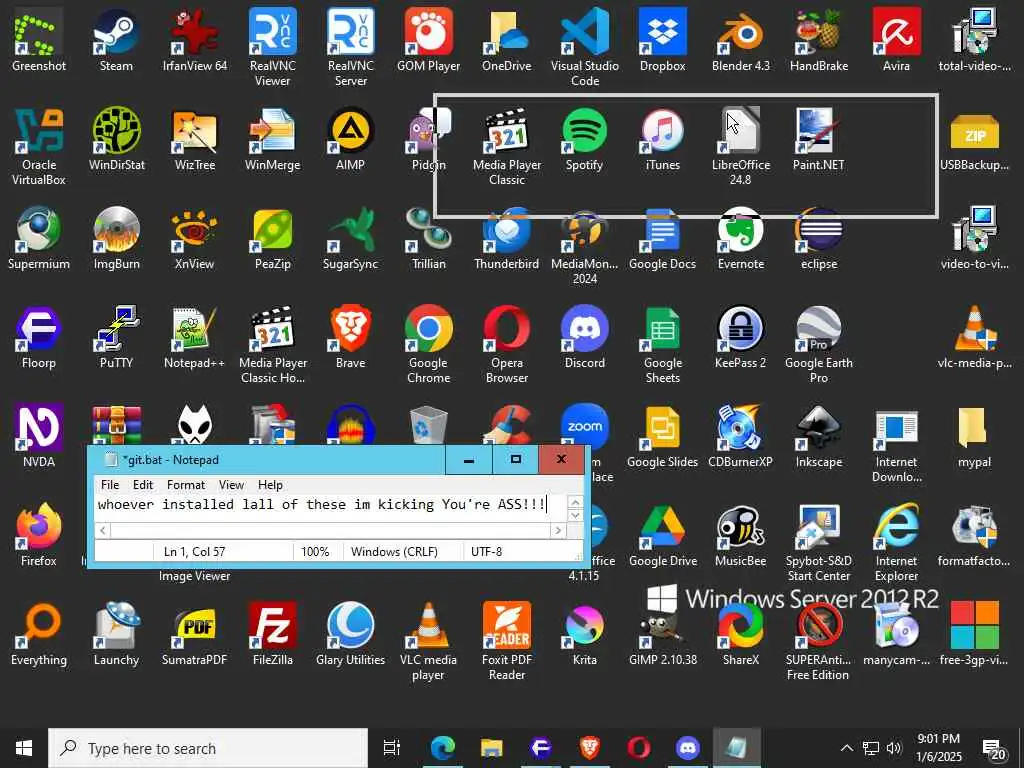Click Notepad's horizontal scroll left arrow
Screen dimensions: 1024x768
103,530
